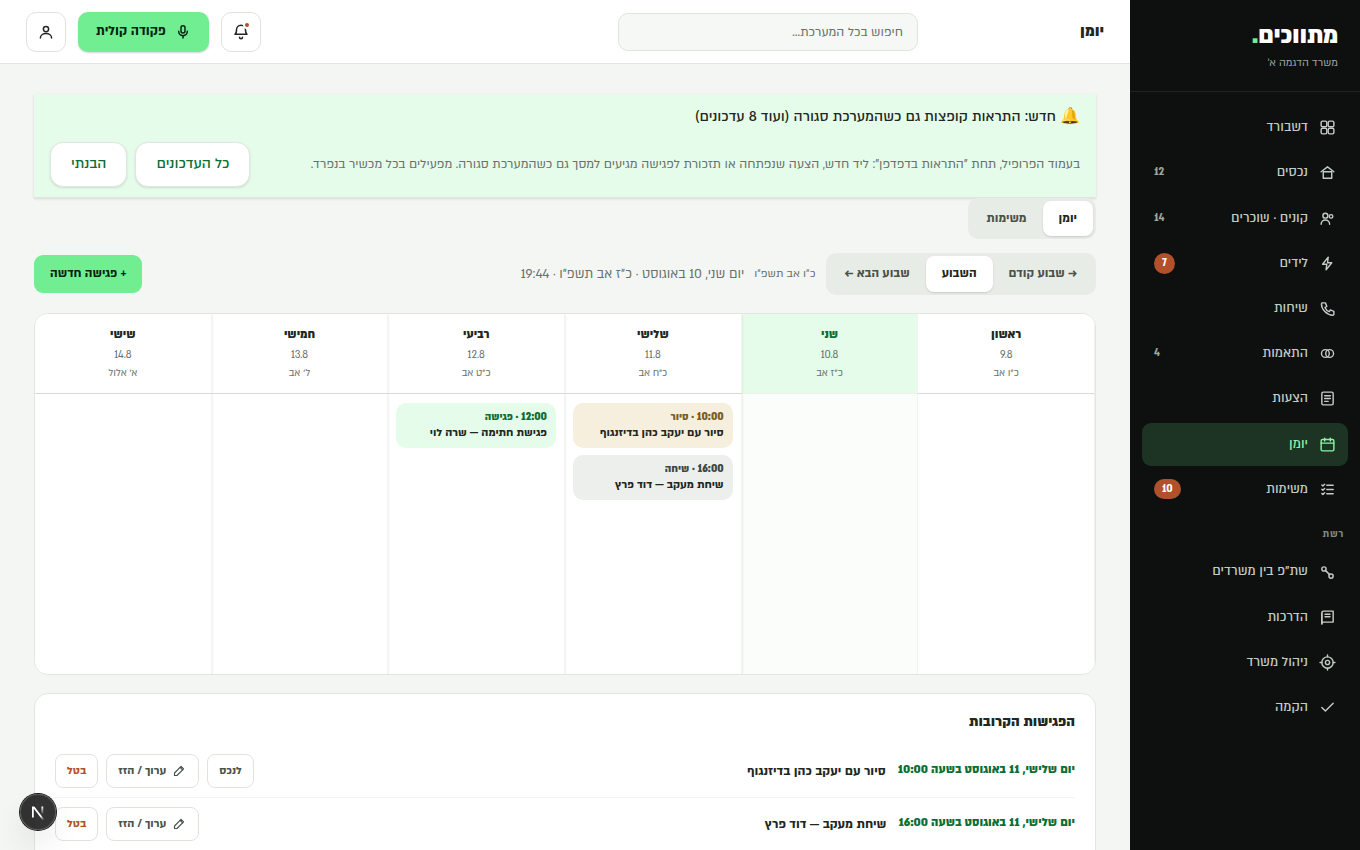Click the שיחות phone icon
Viewport: 1360px width, 850px height.
1327,308
